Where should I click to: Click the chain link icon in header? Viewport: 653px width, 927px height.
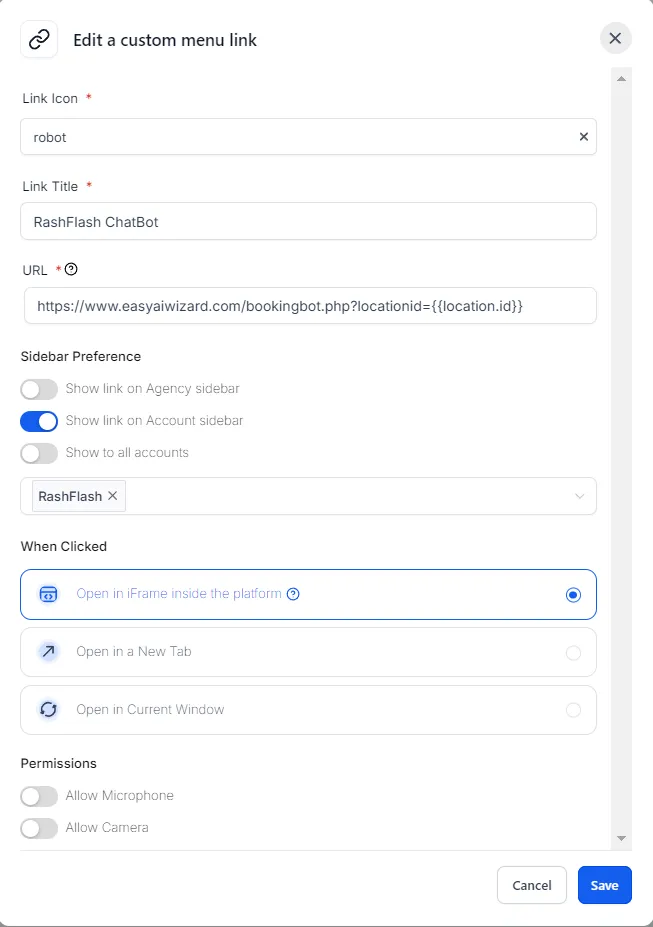pyautogui.click(x=39, y=40)
